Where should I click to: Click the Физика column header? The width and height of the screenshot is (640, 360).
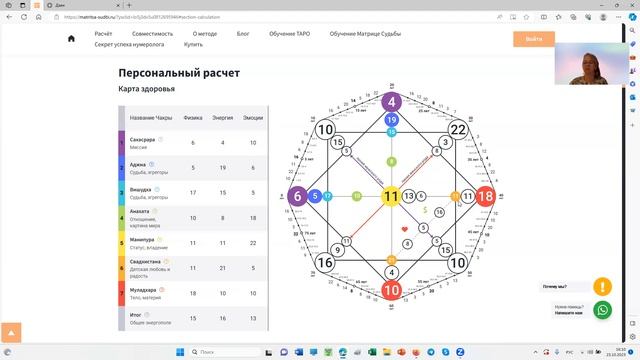[193, 118]
